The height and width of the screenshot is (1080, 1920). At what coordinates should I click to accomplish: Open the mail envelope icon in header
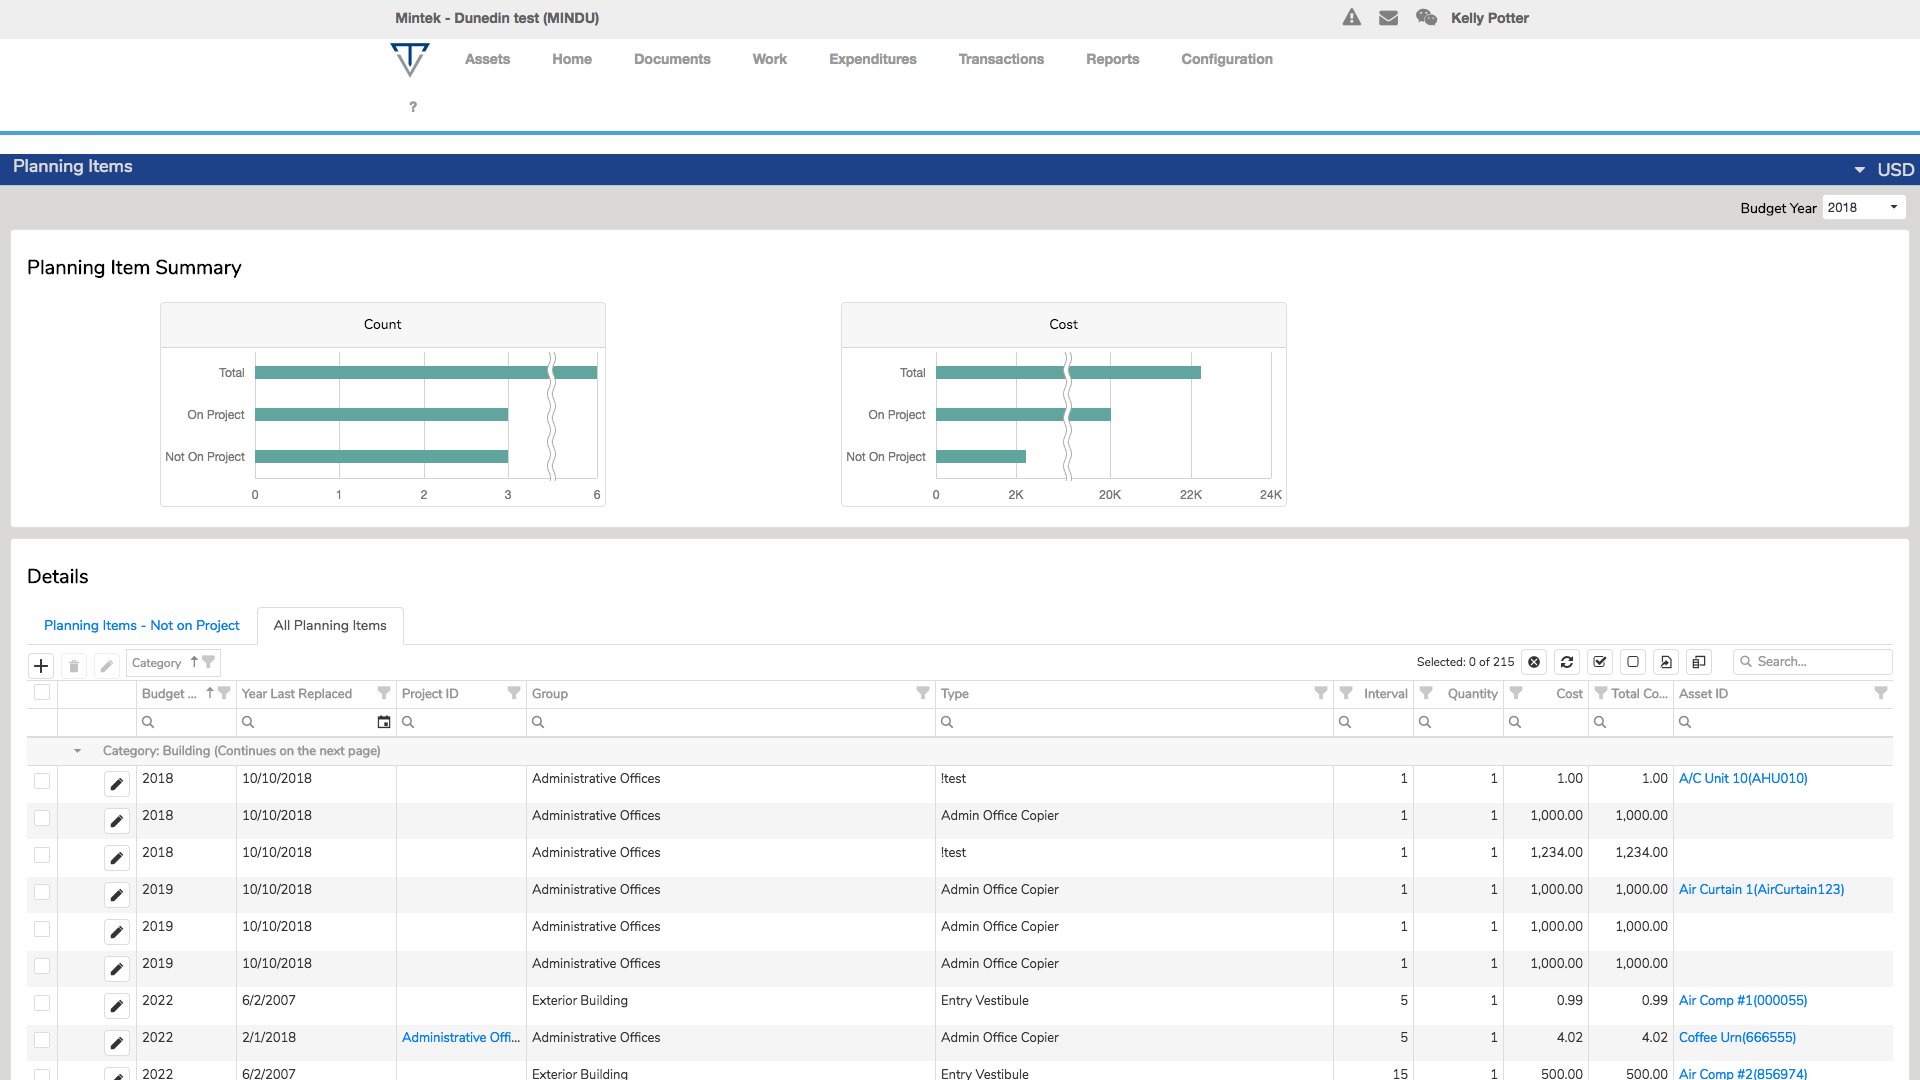tap(1388, 18)
